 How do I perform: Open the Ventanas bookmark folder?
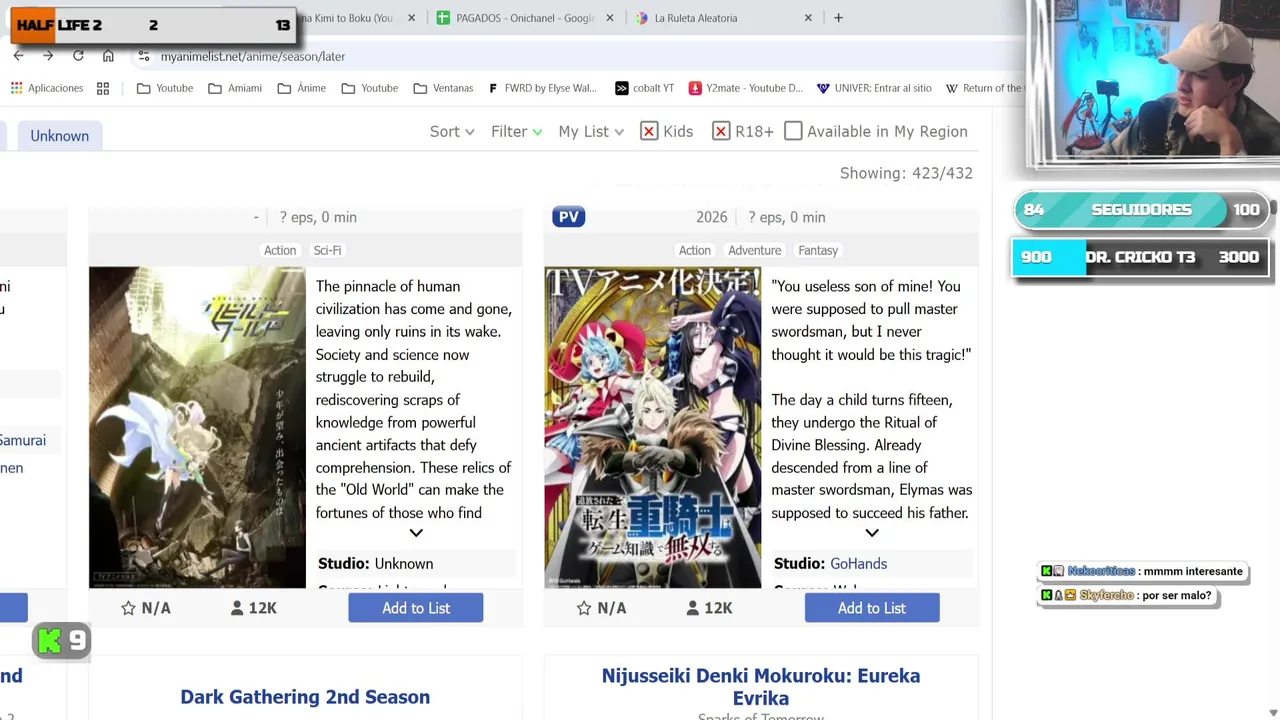point(443,88)
